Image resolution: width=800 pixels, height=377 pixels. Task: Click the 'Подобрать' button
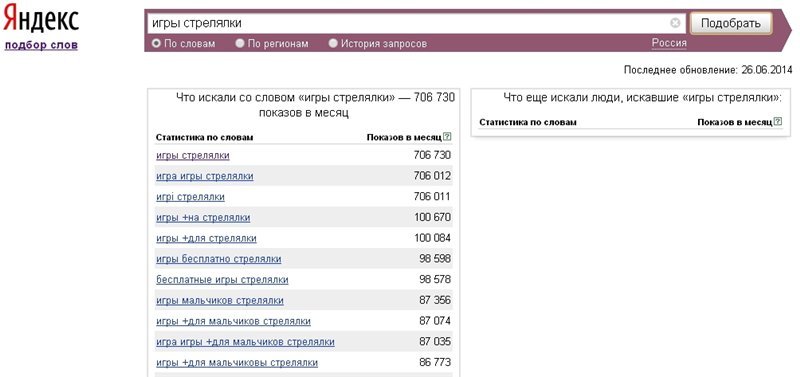coord(731,23)
